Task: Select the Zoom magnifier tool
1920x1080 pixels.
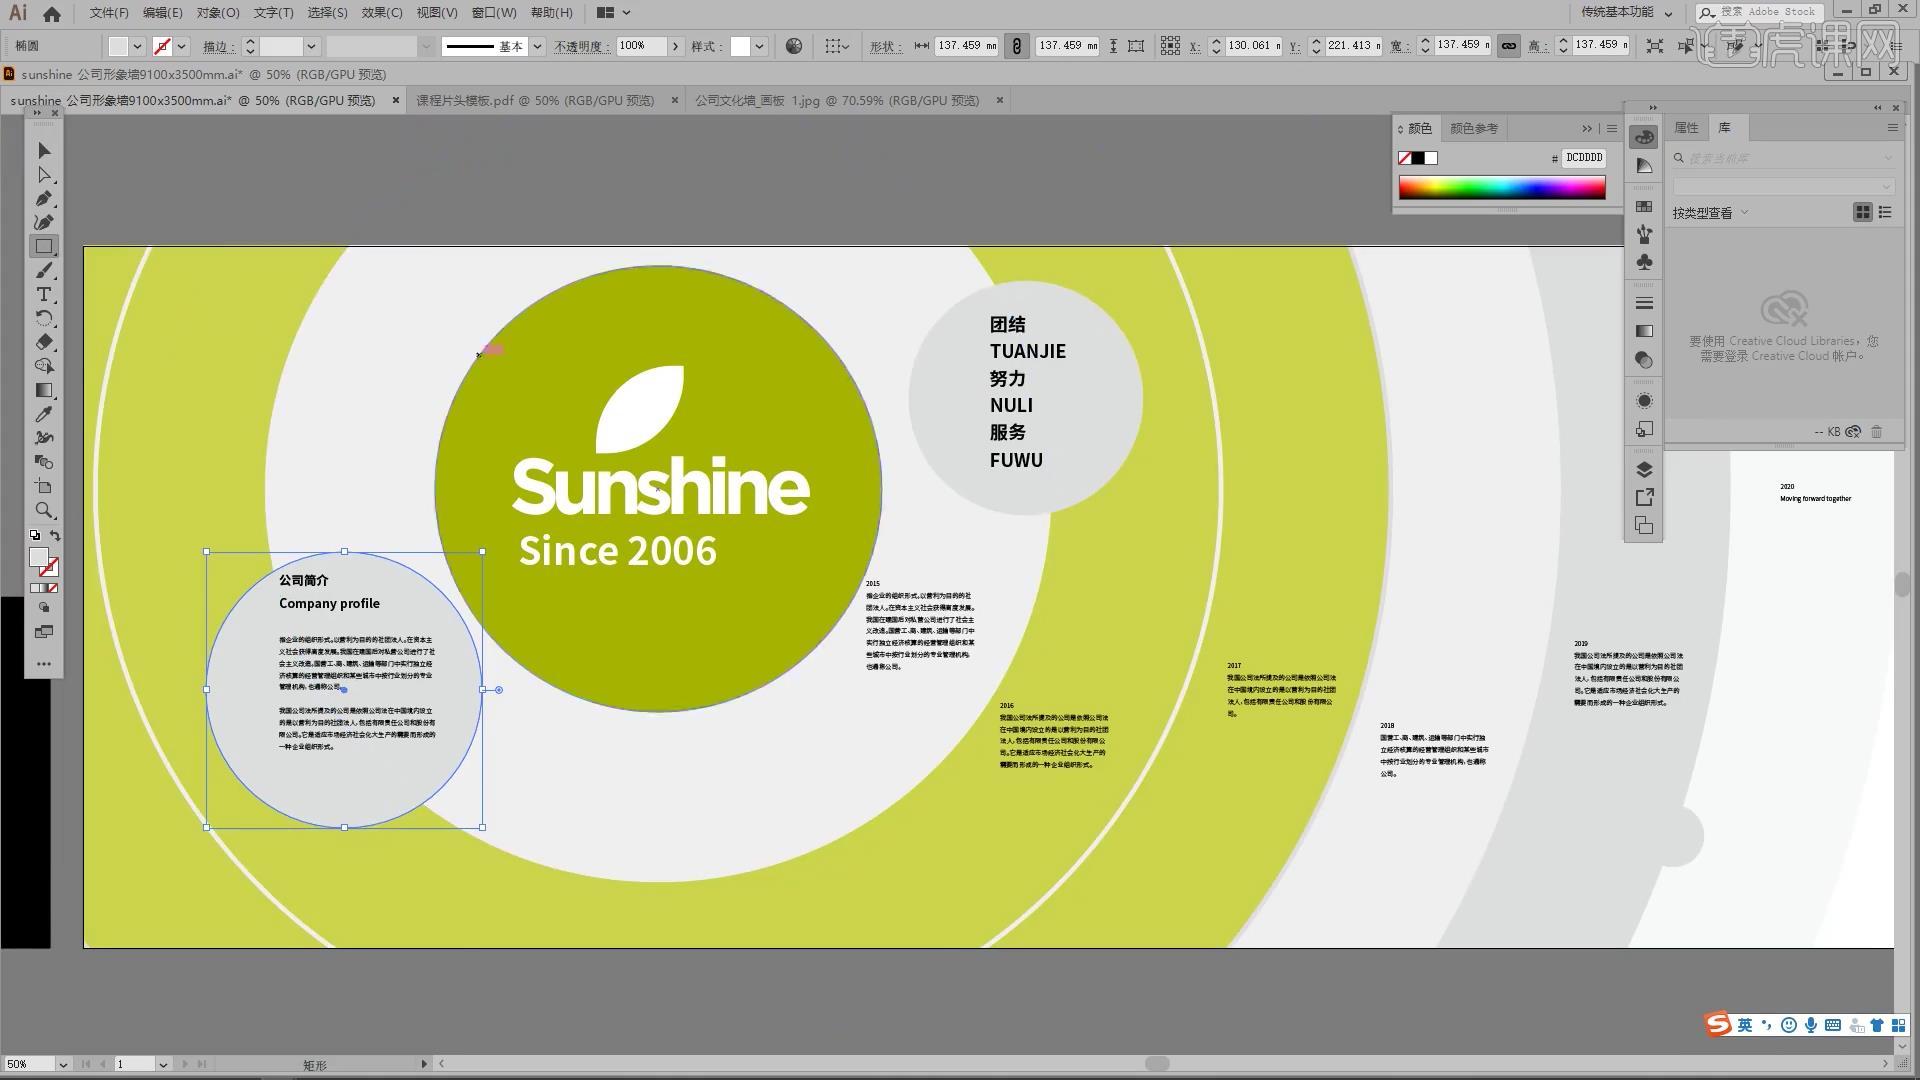Action: pos(44,510)
